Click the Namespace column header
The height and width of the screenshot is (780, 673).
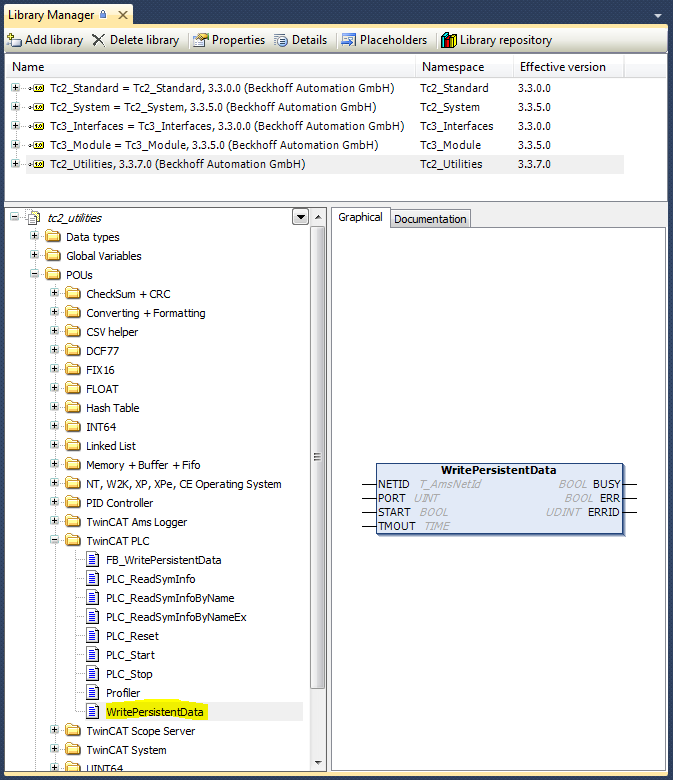coord(453,67)
